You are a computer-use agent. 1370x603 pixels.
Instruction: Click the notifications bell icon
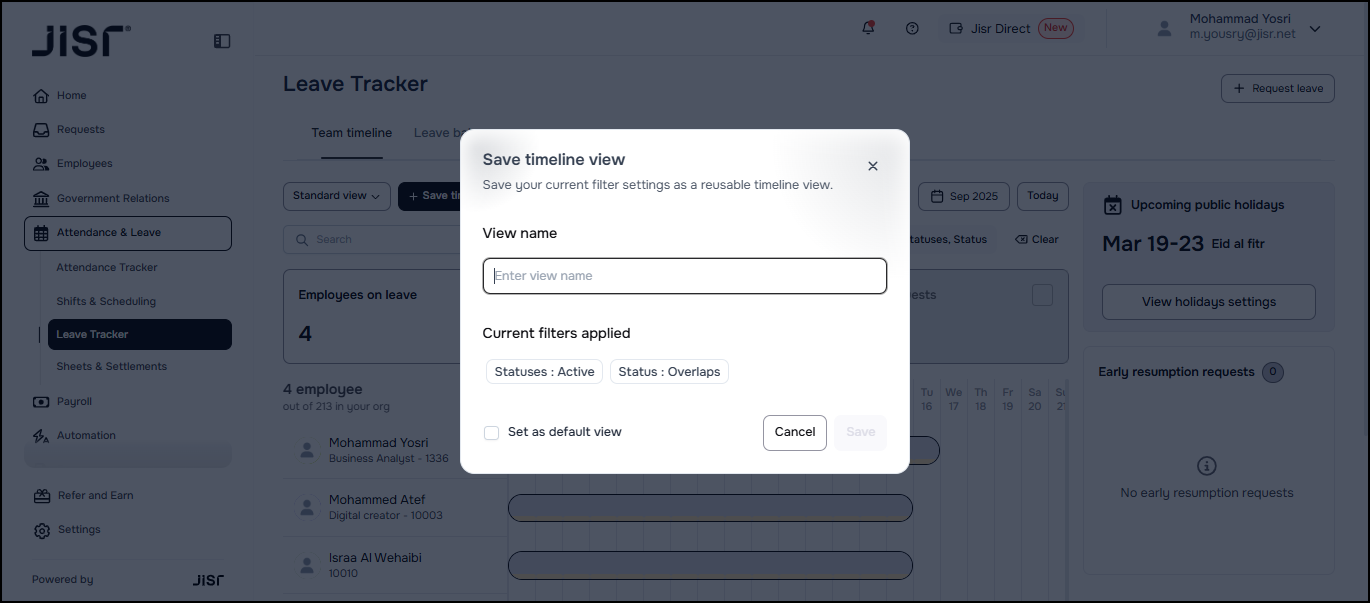tap(868, 28)
